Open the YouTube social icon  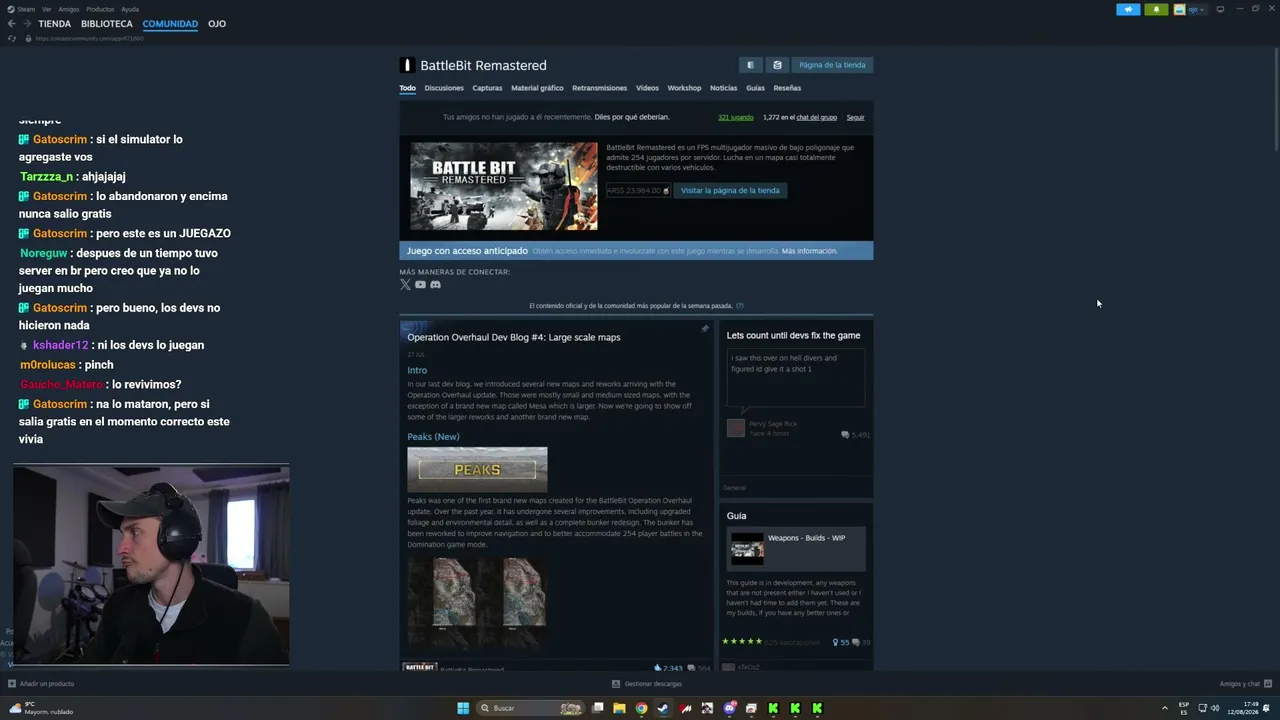point(420,285)
